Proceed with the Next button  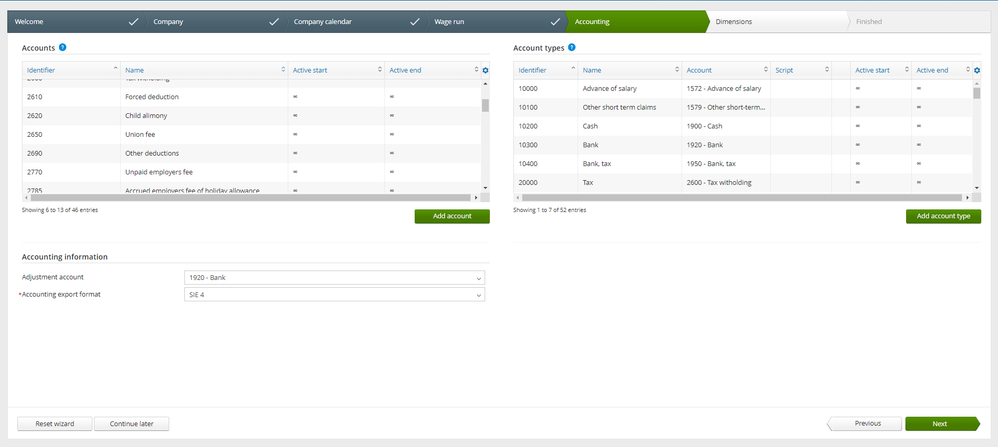tap(941, 423)
